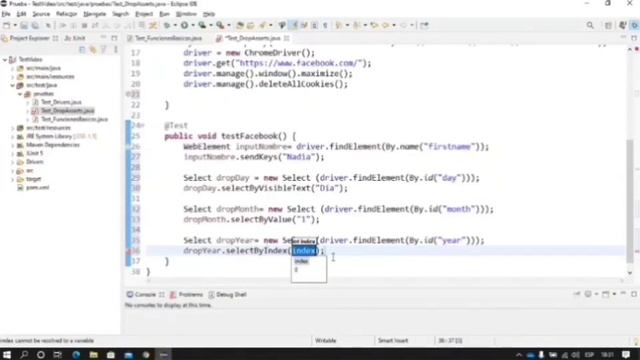Click the Quick Access search magnifier
Screen dimensions: 640x360
tap(590, 25)
